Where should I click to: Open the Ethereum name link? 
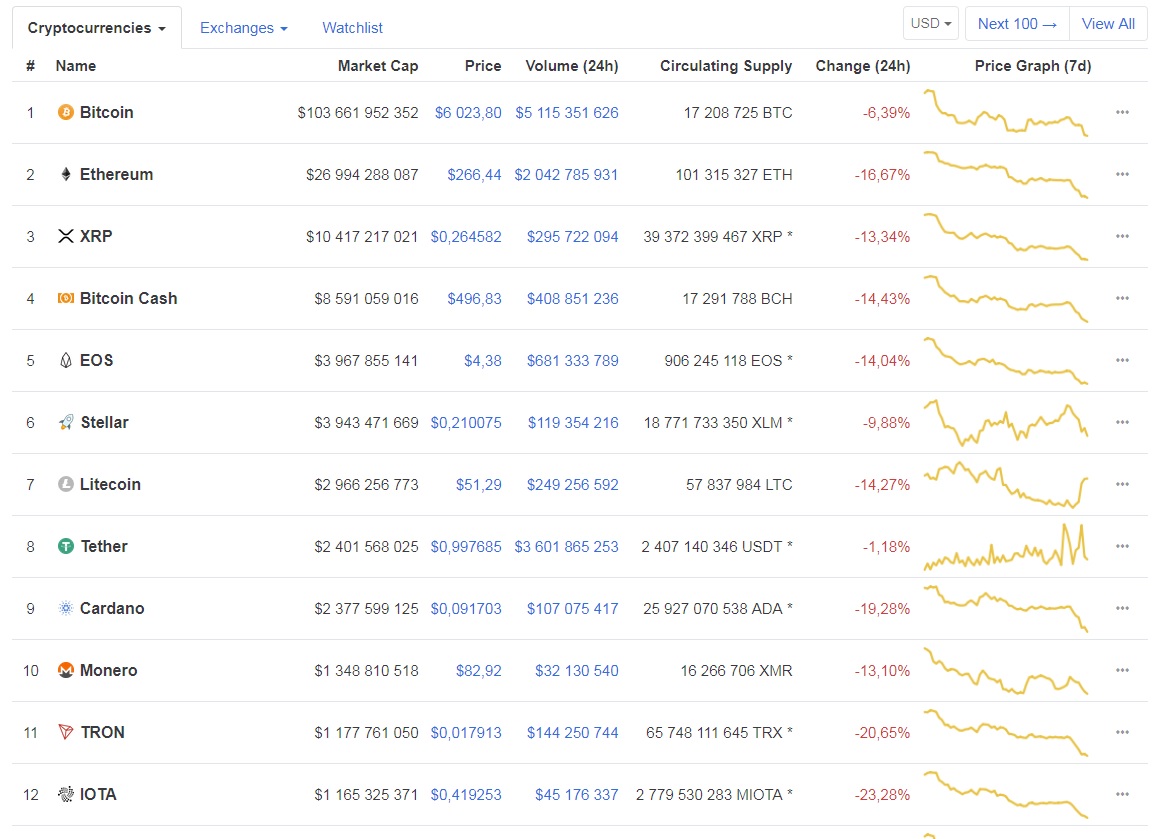pyautogui.click(x=117, y=174)
